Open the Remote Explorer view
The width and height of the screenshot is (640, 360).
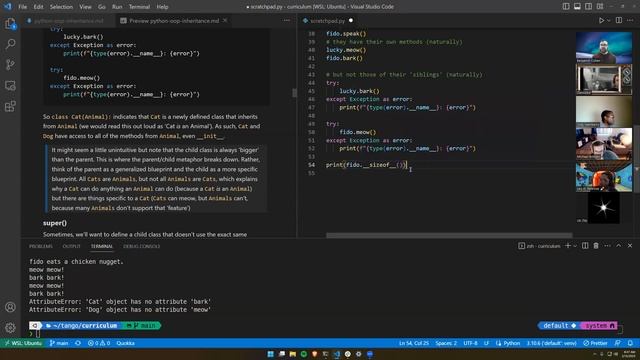coord(11,85)
